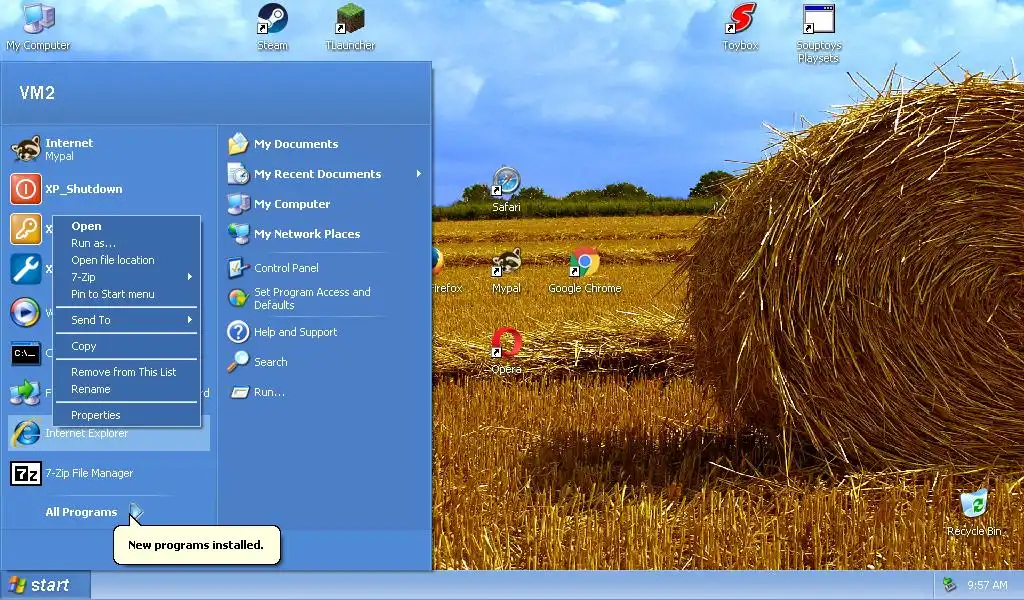Click the New programs installed balloon
Screen dimensions: 1024x600
click(x=197, y=545)
